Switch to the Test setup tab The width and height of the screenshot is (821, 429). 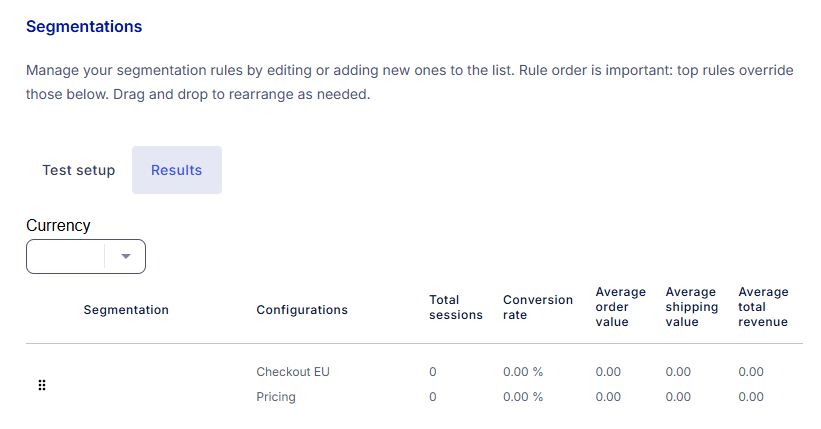pyautogui.click(x=79, y=170)
